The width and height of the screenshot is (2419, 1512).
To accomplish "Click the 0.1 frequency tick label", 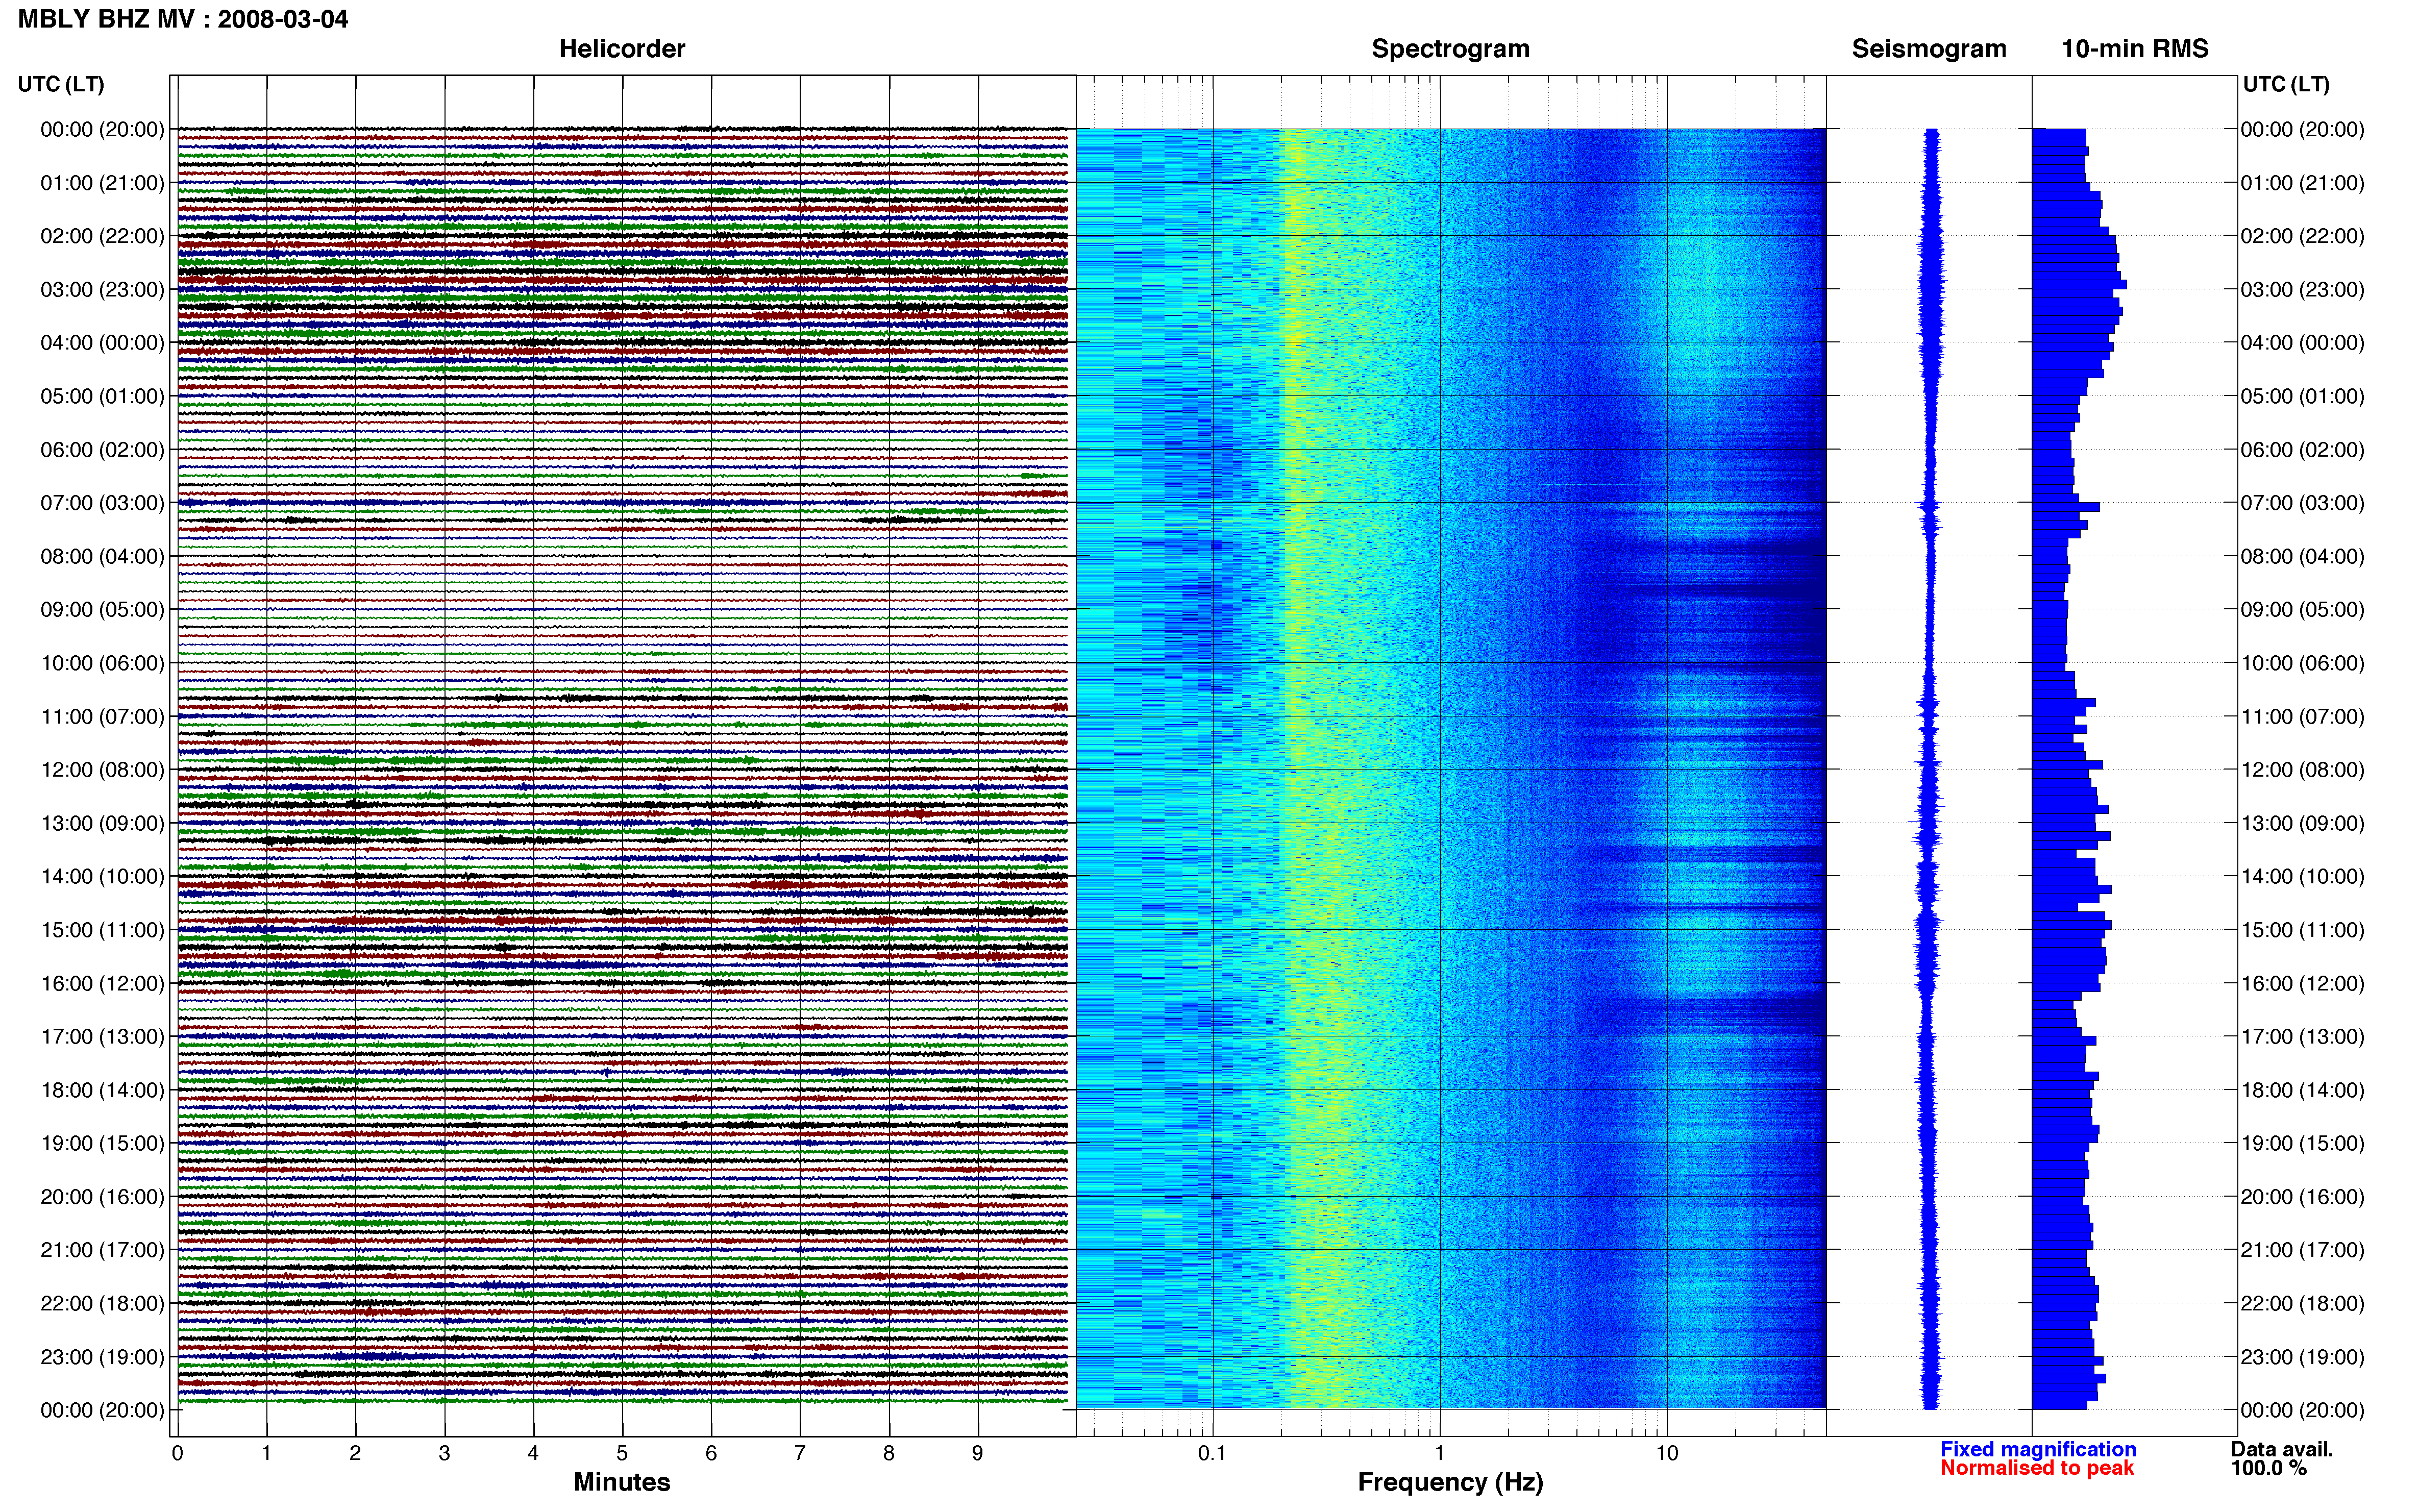I will tap(1213, 1454).
